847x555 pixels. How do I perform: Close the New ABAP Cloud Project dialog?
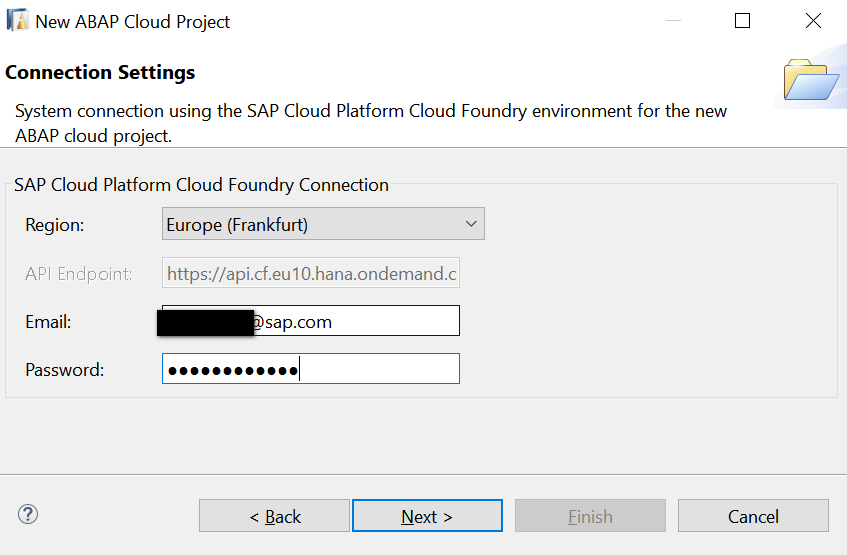pos(814,21)
